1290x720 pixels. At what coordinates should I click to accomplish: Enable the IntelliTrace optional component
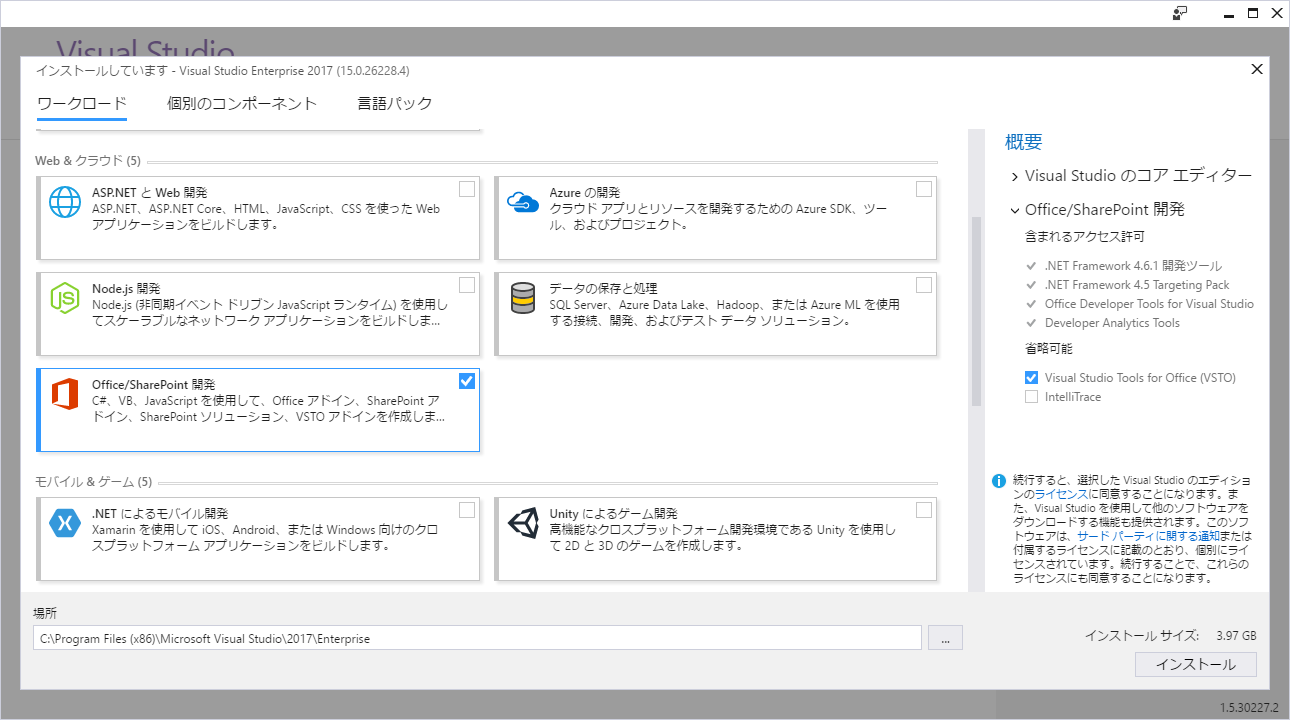[x=1031, y=397]
